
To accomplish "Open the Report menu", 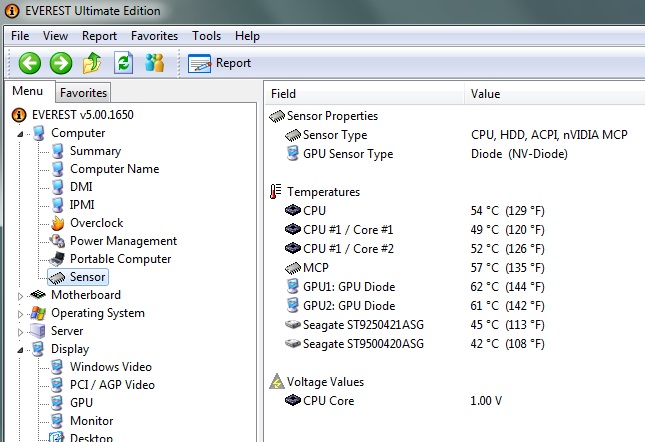I will [x=100, y=36].
